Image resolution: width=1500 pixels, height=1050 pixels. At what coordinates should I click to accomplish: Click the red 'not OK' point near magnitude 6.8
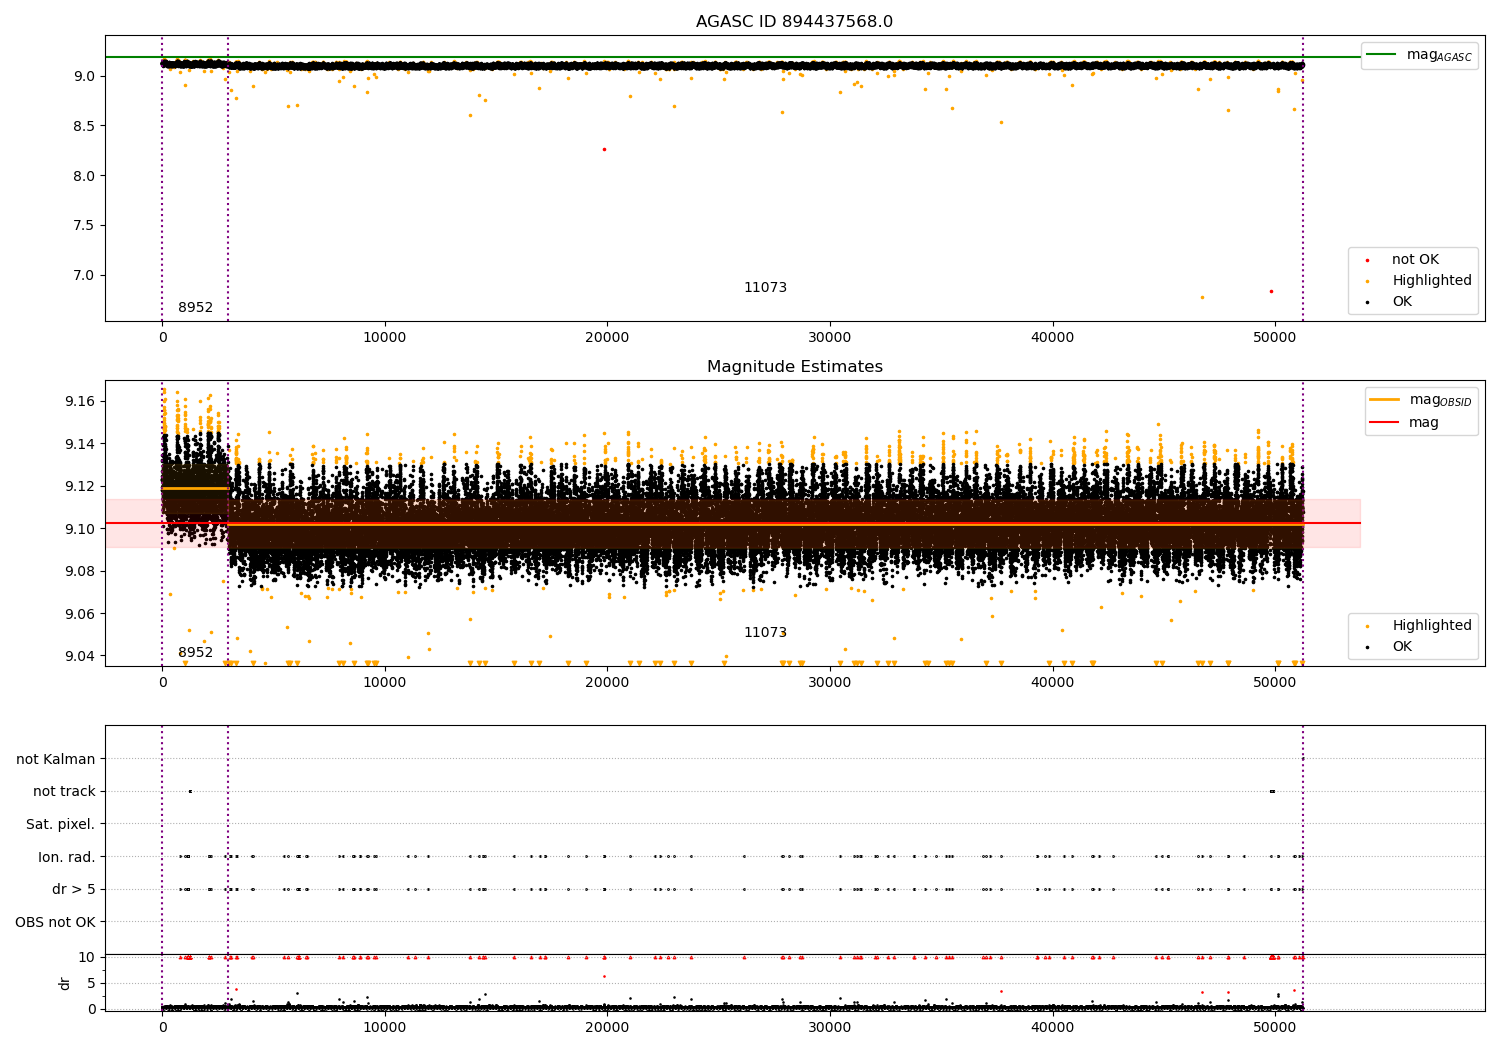click(1271, 291)
